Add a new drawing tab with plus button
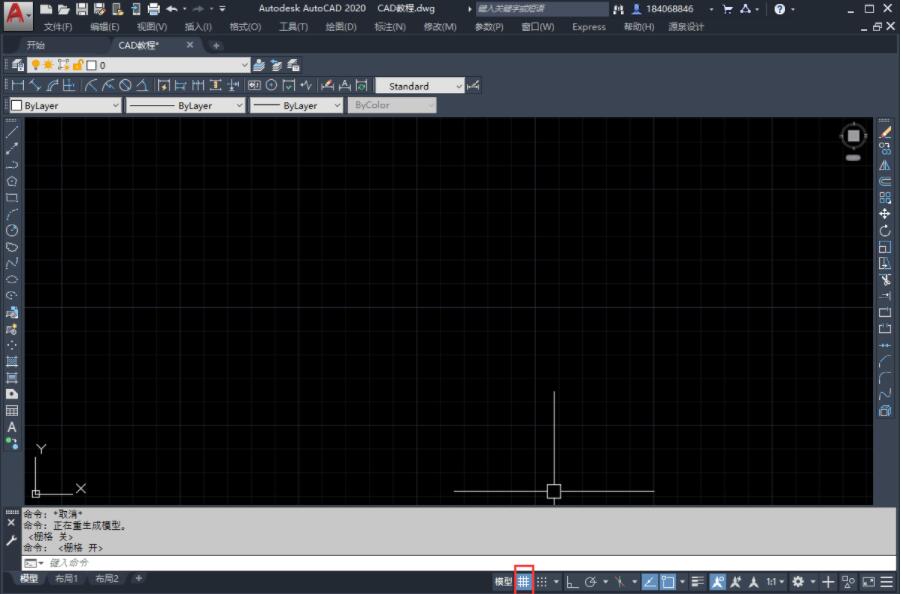The width and height of the screenshot is (902, 594). click(216, 46)
